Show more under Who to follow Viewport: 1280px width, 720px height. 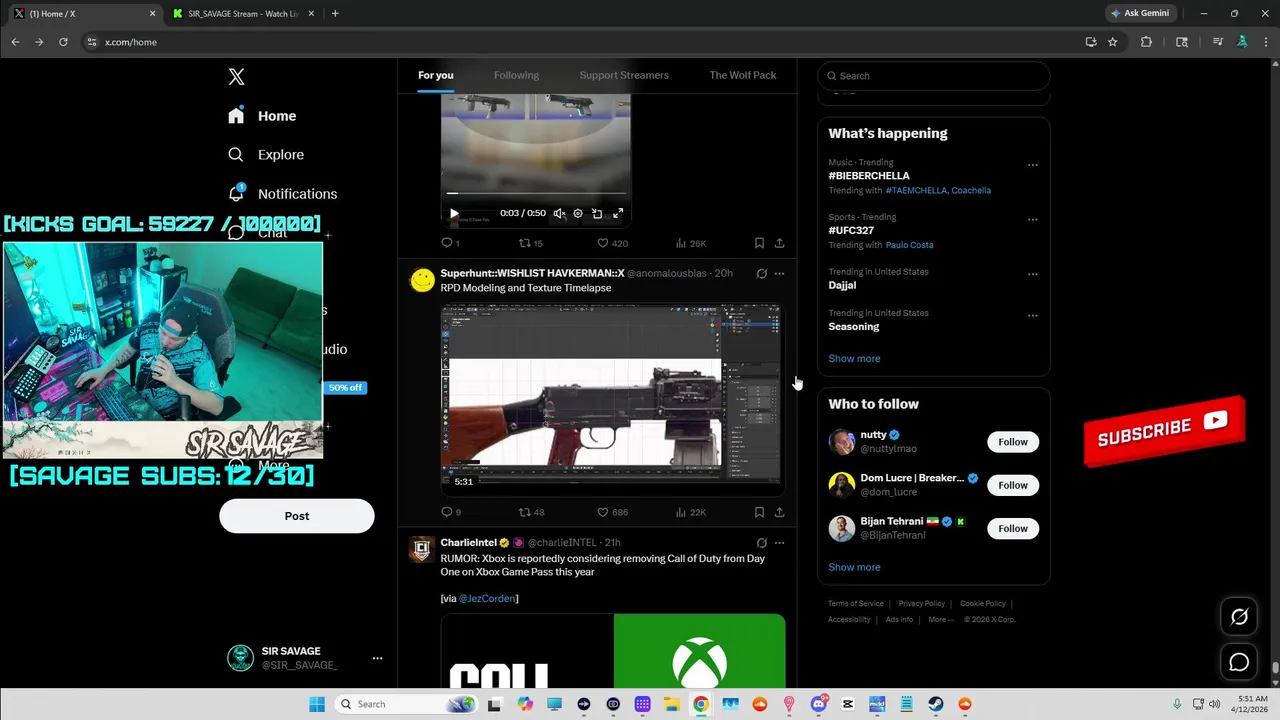(854, 567)
